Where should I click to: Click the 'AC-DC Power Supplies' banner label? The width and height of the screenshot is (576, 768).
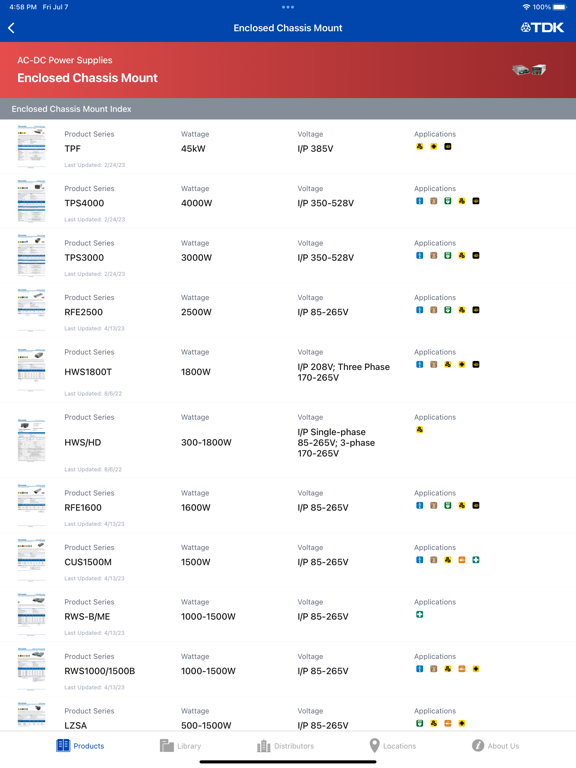65,60
